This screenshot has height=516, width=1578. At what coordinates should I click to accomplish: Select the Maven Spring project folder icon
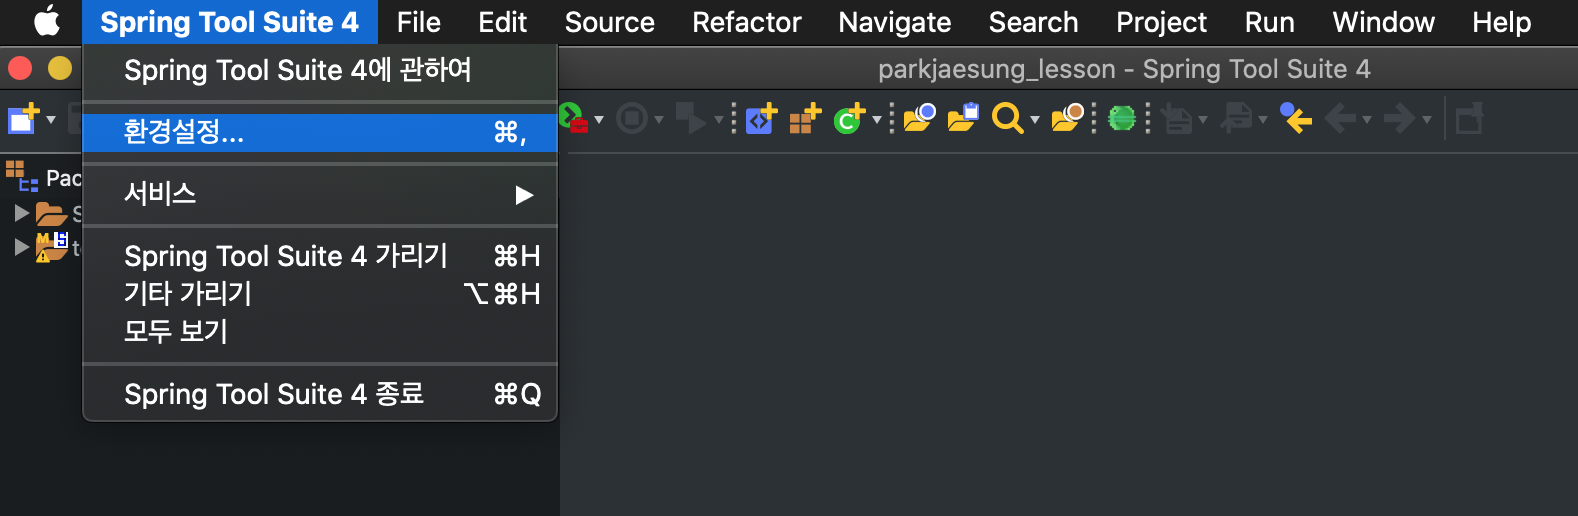pyautogui.click(x=51, y=246)
